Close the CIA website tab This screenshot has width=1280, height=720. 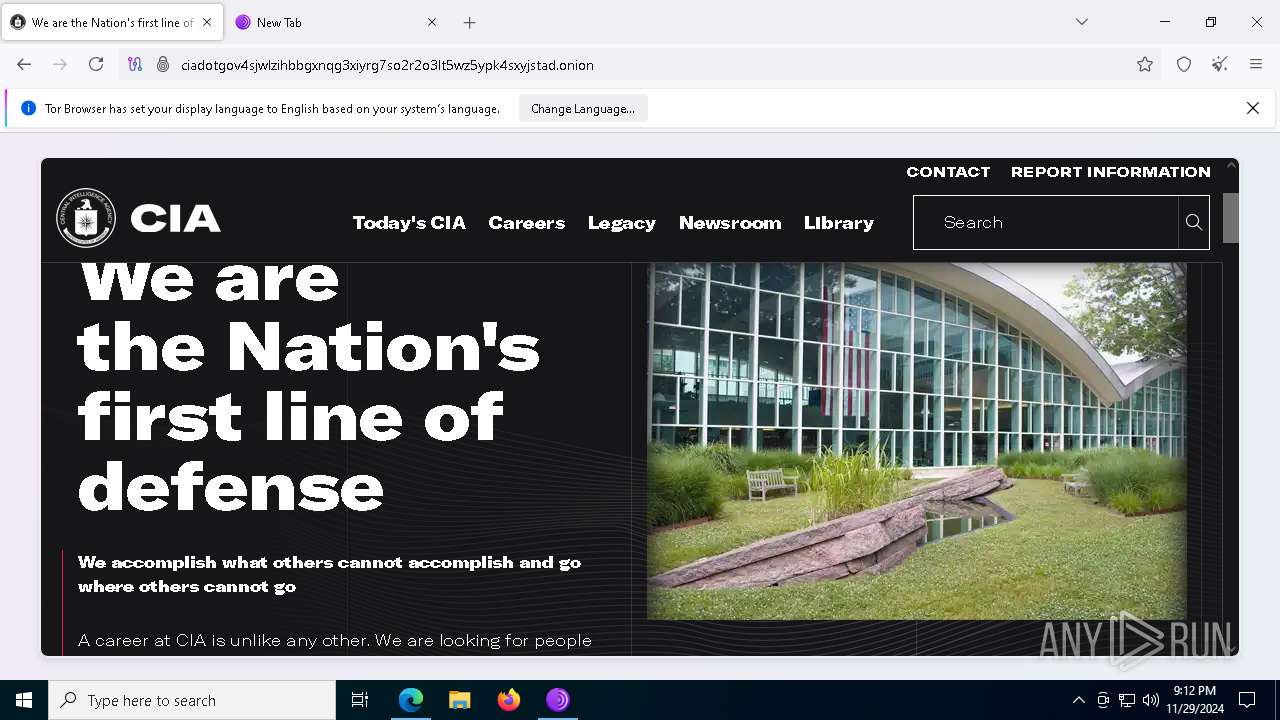(207, 22)
